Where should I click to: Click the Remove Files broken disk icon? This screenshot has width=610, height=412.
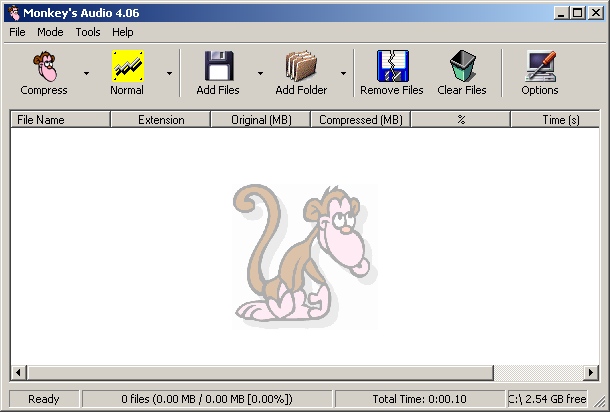[x=393, y=66]
